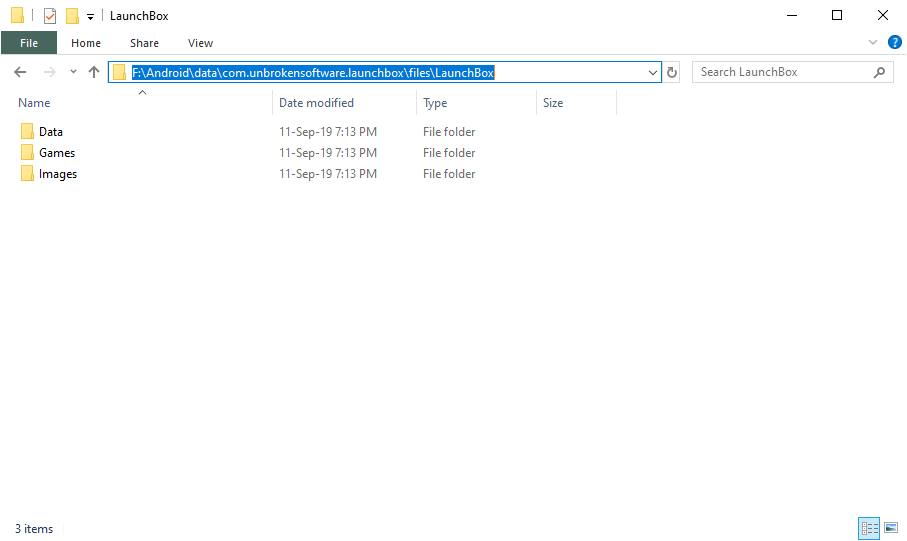Click the Images folder icon
907x541 pixels.
[27, 174]
